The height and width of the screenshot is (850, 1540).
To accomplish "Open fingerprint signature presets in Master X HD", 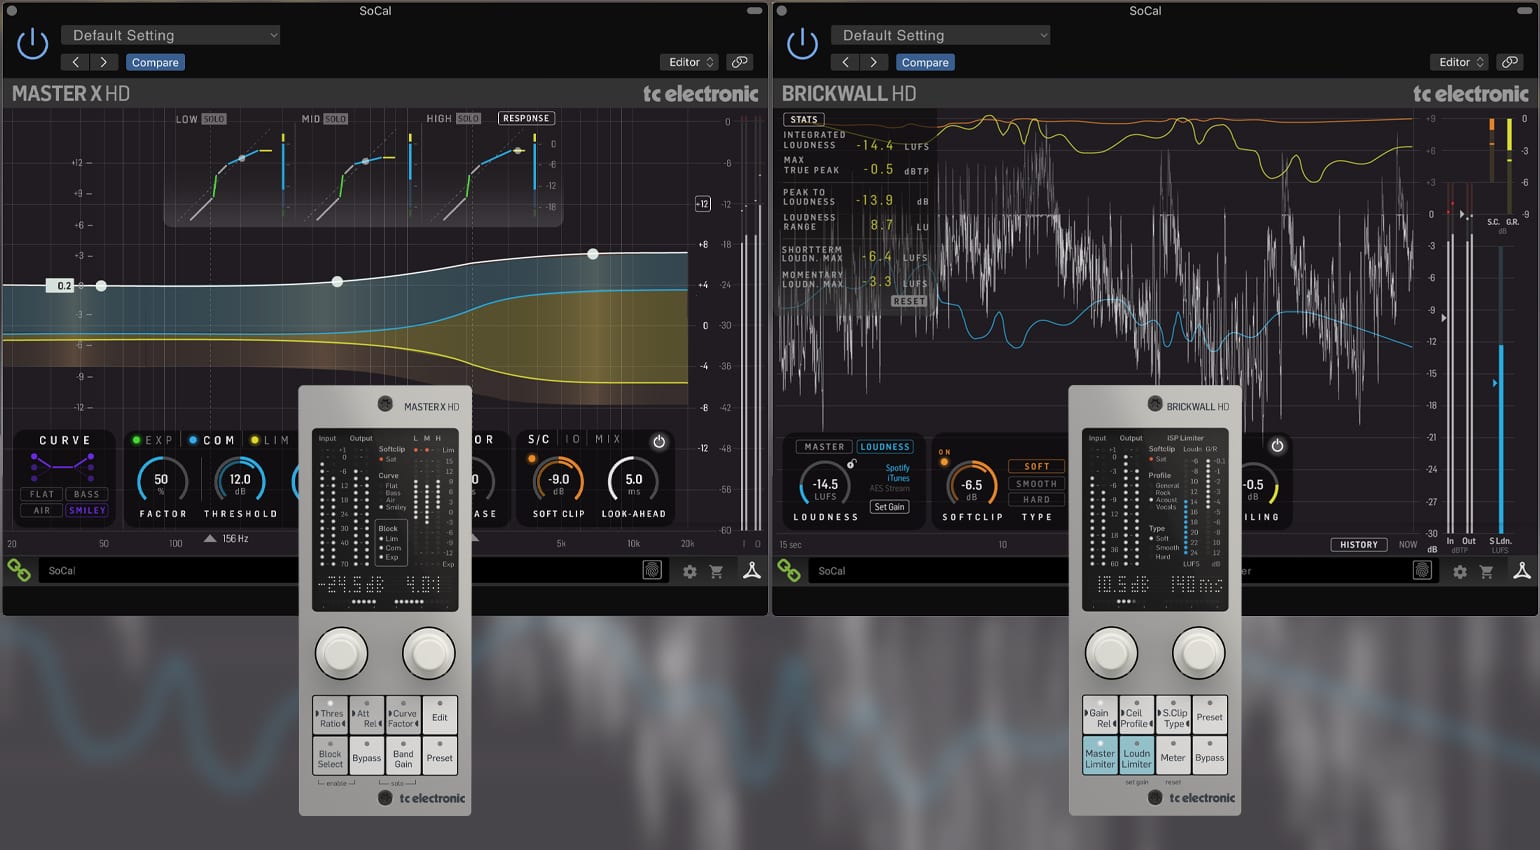I will point(652,570).
